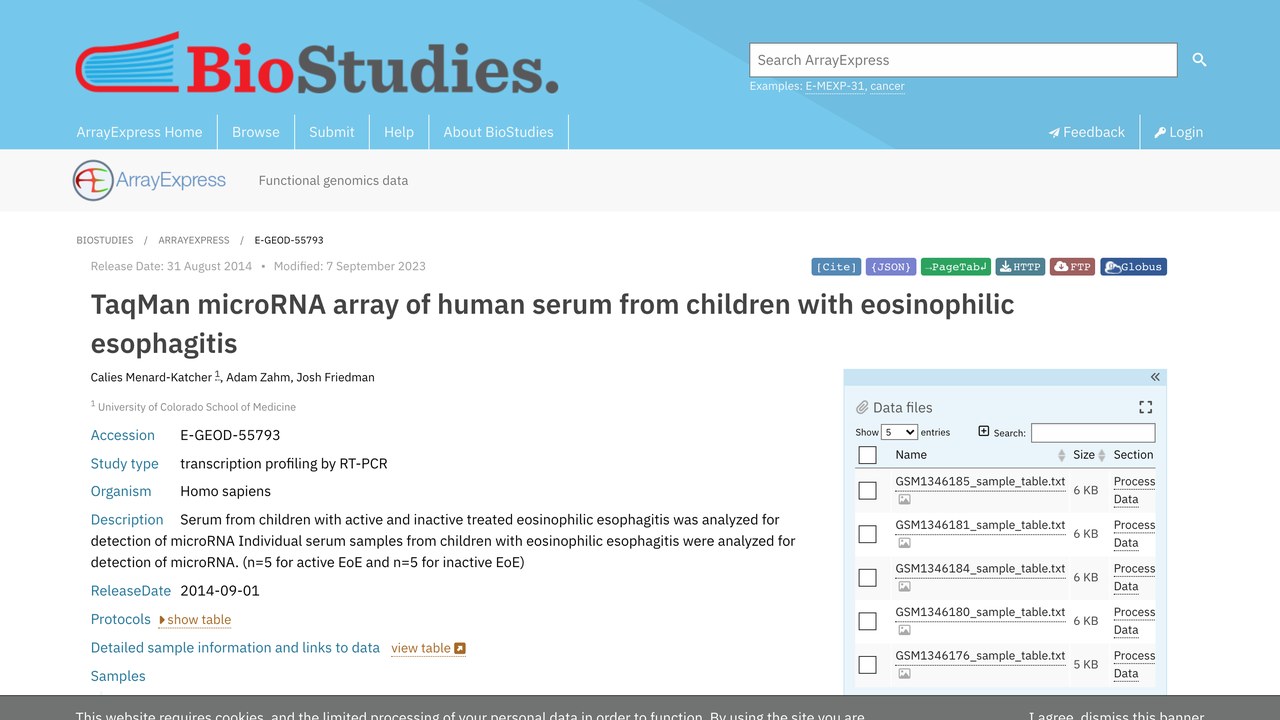The image size is (1280, 720).
Task: Select the GSM1346176_sample_table.txt checkbox
Action: pos(868,665)
